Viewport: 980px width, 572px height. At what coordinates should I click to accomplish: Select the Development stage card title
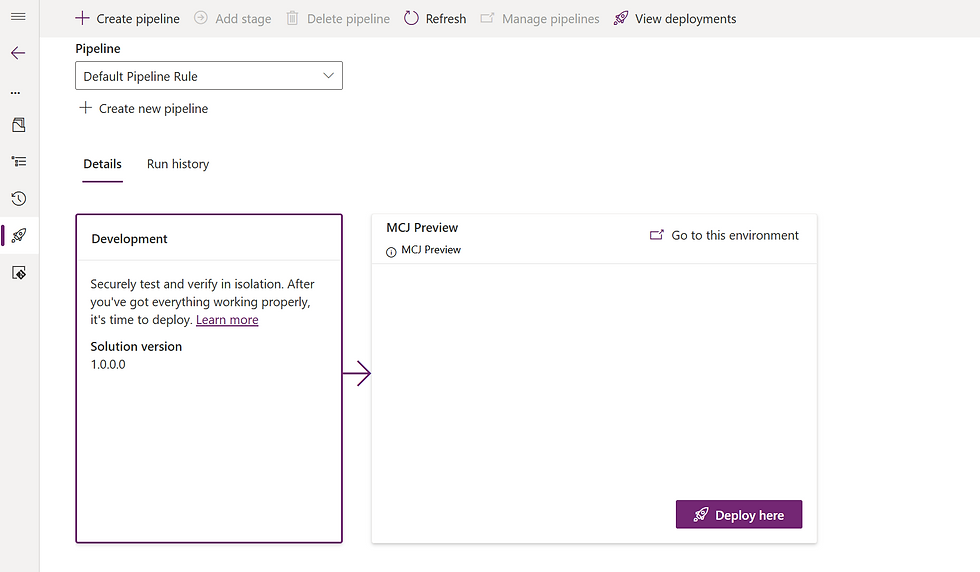click(x=129, y=239)
